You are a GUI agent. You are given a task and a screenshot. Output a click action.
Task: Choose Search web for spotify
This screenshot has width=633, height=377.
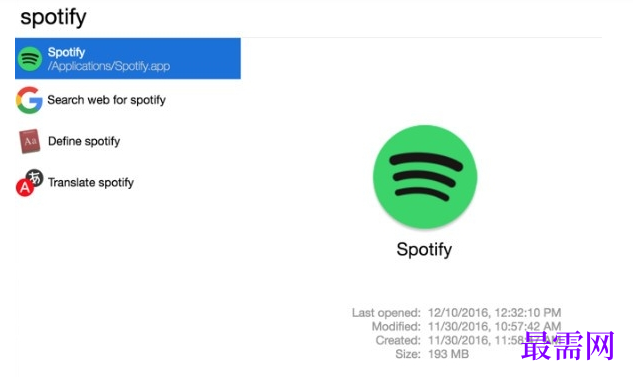[x=107, y=100]
